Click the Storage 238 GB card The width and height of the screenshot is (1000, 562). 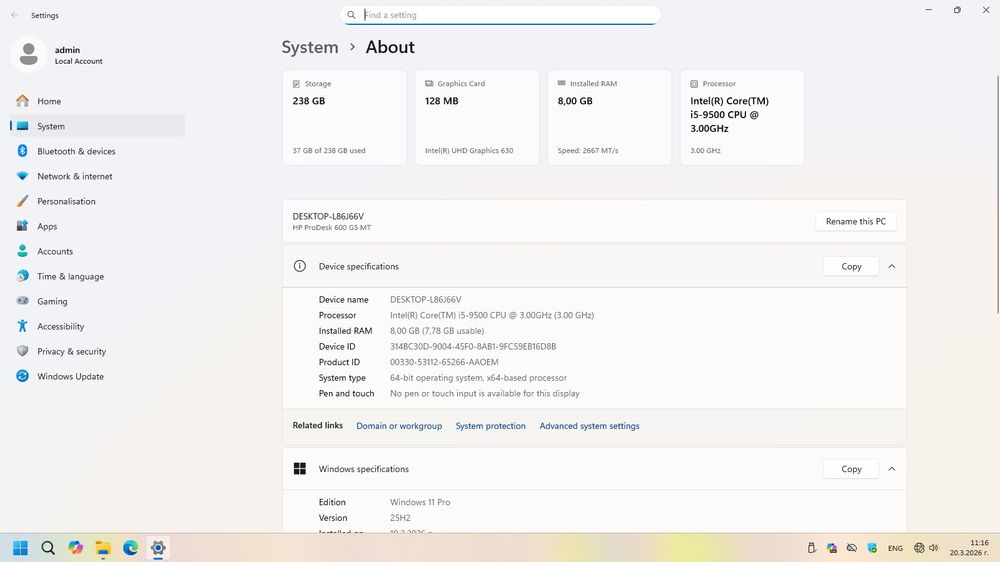click(344, 117)
